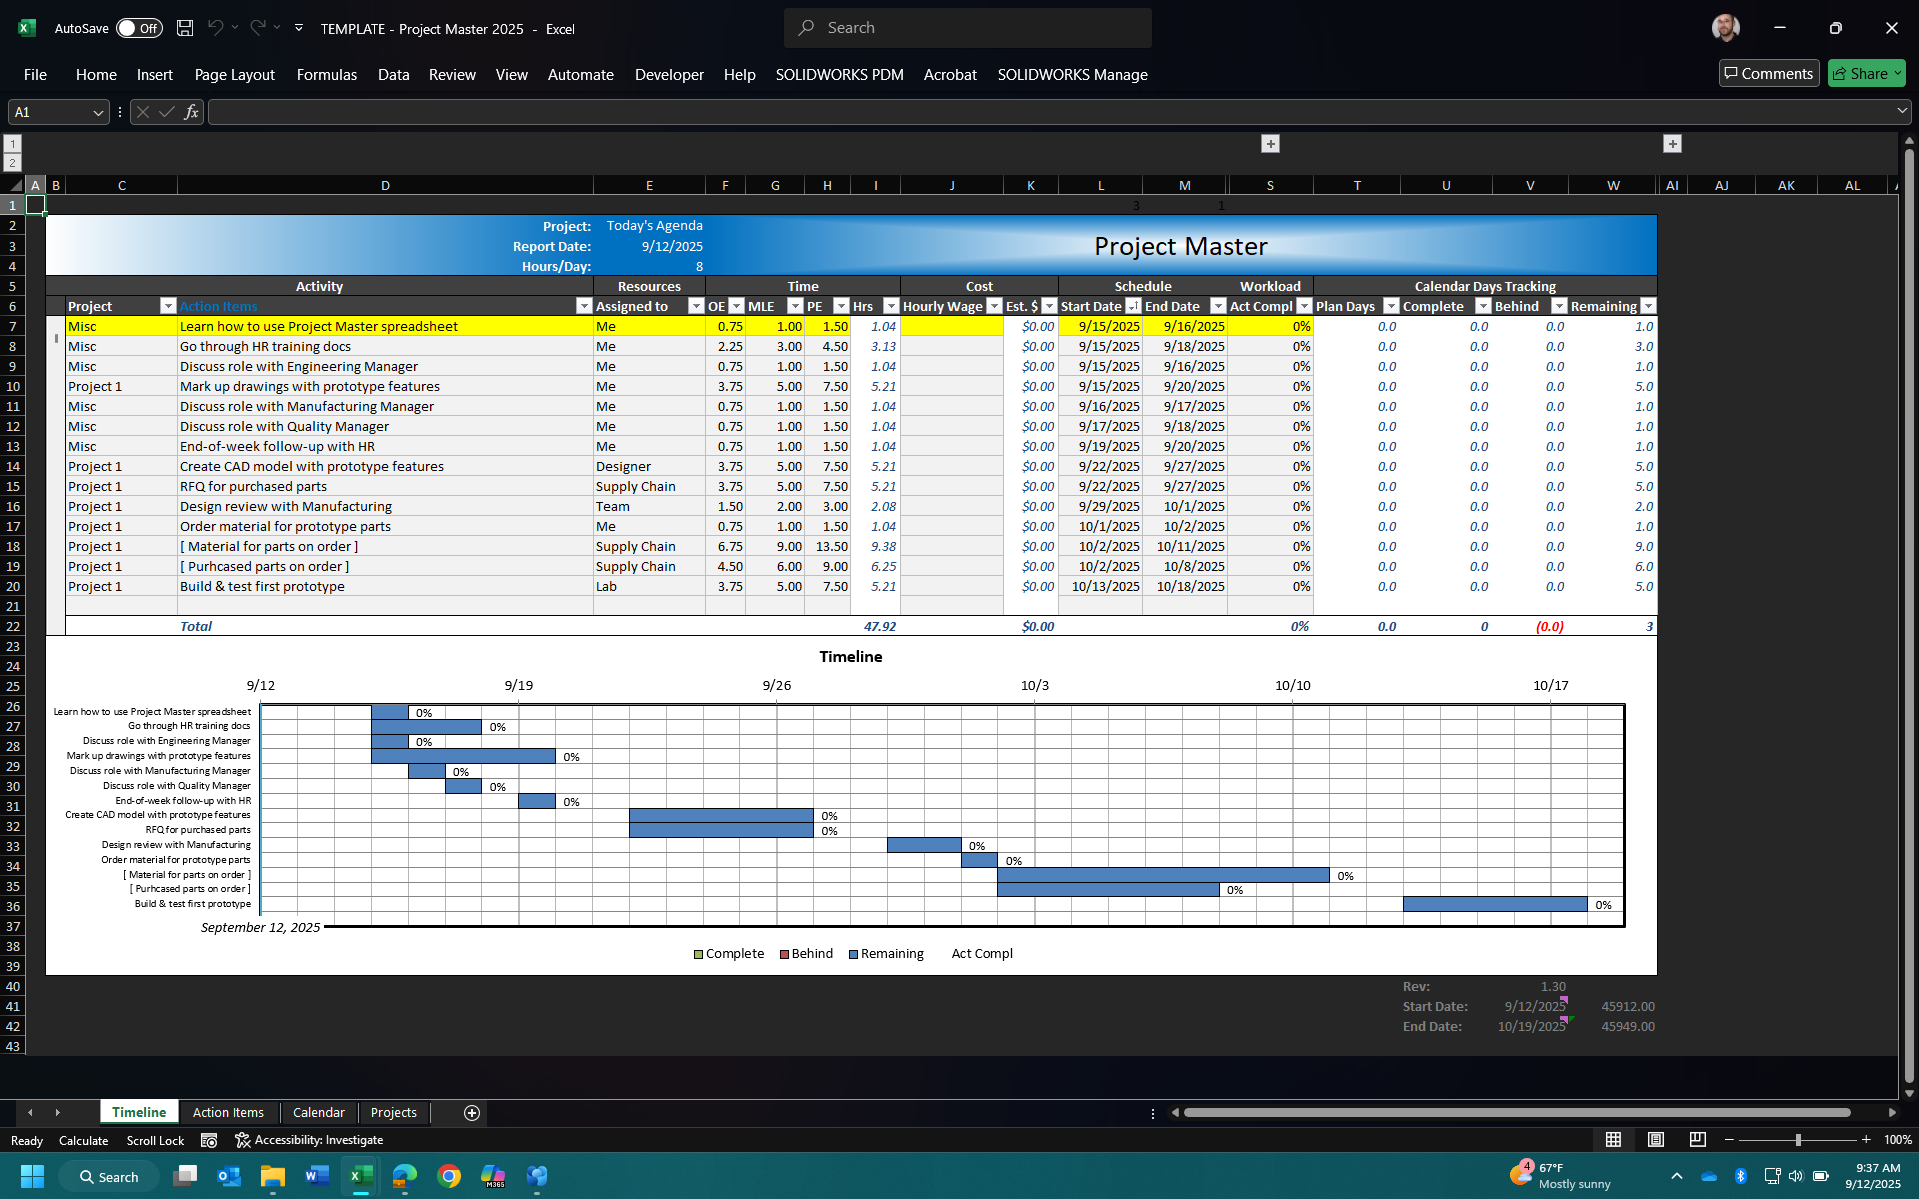Click the Insert Function fx icon
The height and width of the screenshot is (1199, 1919).
coord(191,112)
